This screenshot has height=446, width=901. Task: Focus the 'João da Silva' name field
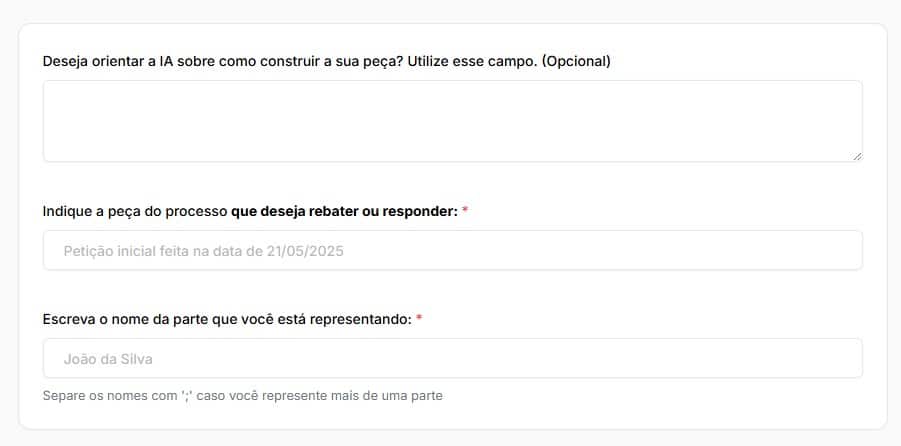[x=452, y=358]
